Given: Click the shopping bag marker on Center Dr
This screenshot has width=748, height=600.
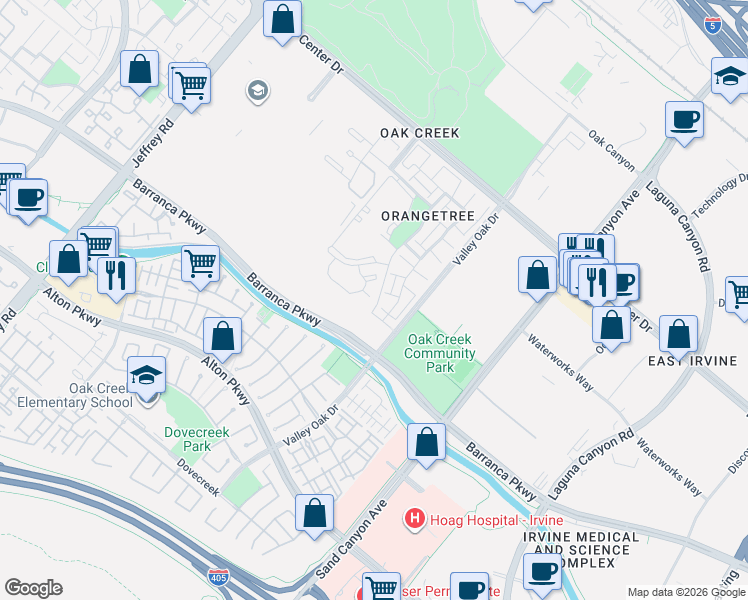Looking at the screenshot, I should tap(282, 19).
